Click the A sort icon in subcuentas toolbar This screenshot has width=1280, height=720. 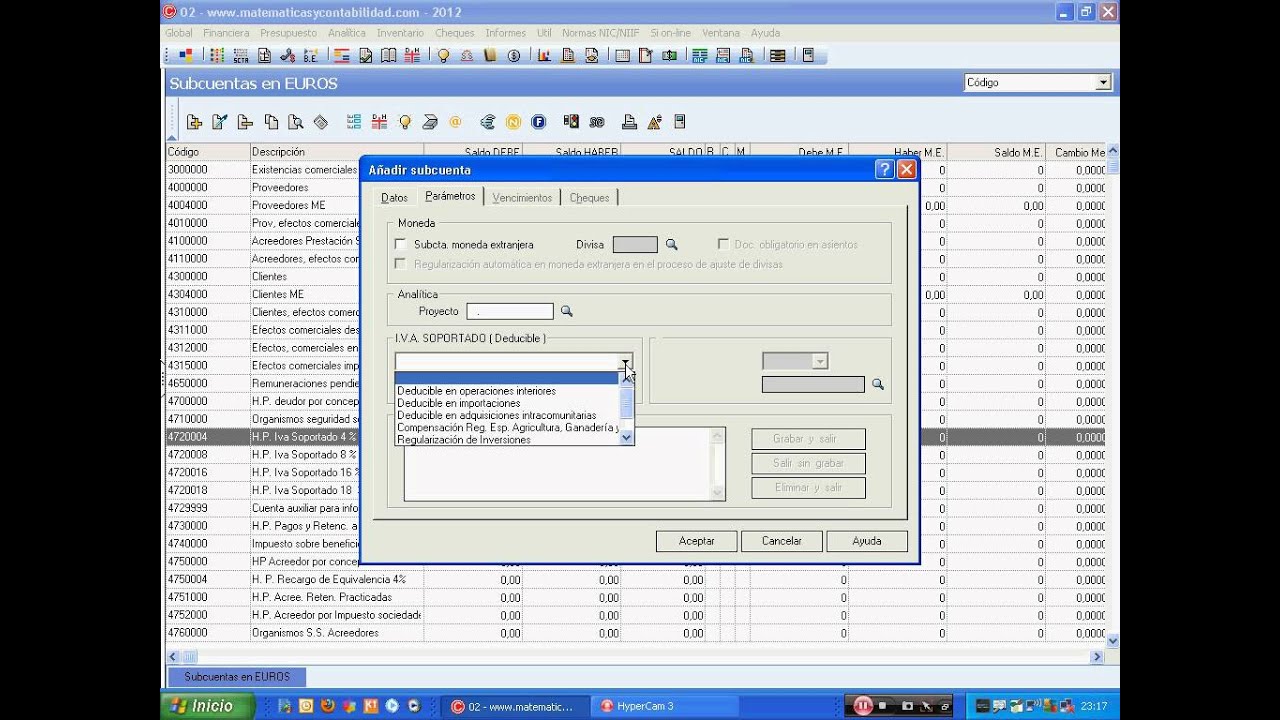pyautogui.click(x=655, y=122)
